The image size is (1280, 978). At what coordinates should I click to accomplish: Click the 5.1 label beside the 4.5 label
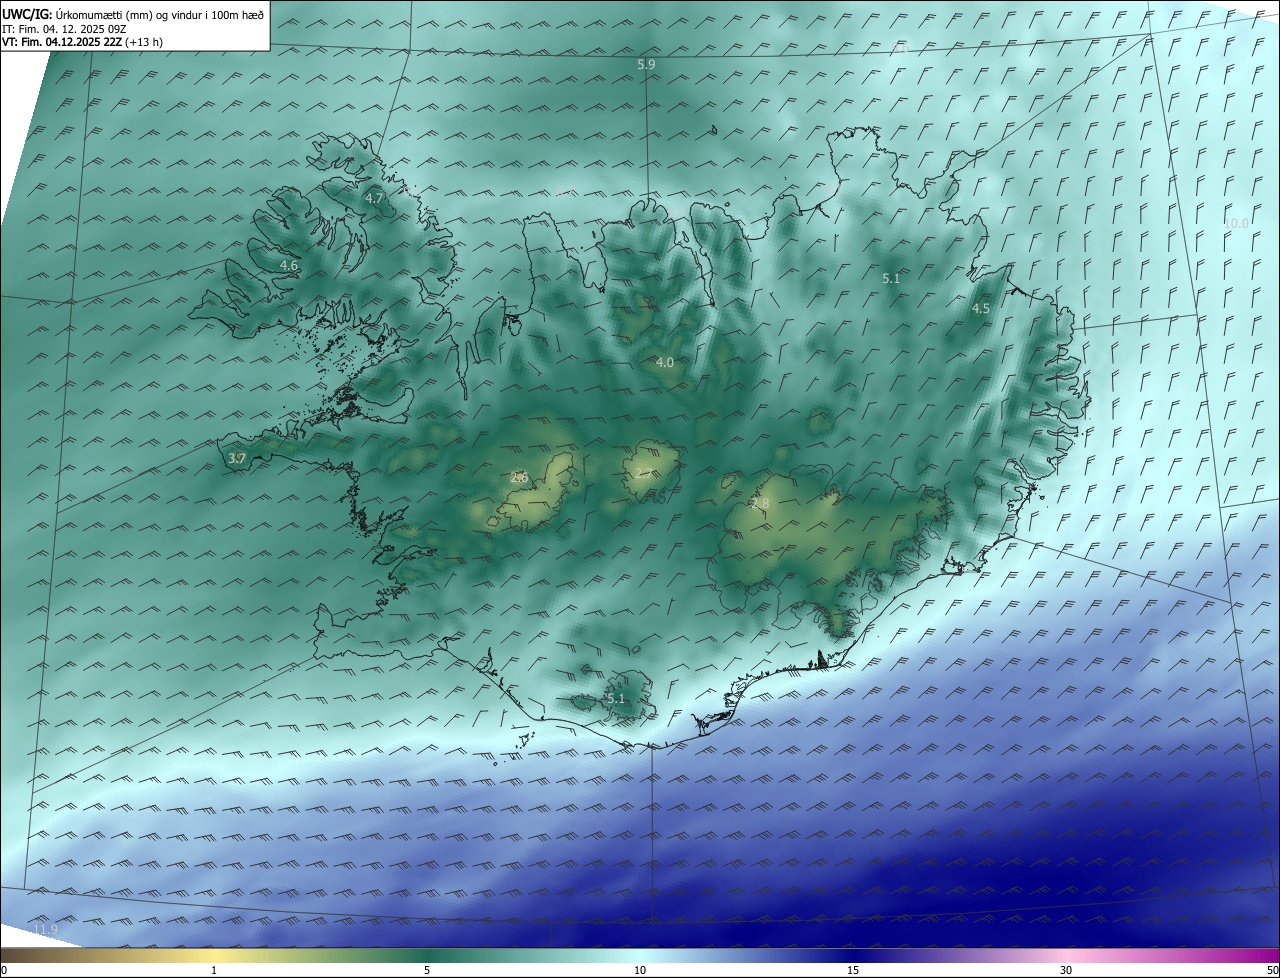click(891, 279)
